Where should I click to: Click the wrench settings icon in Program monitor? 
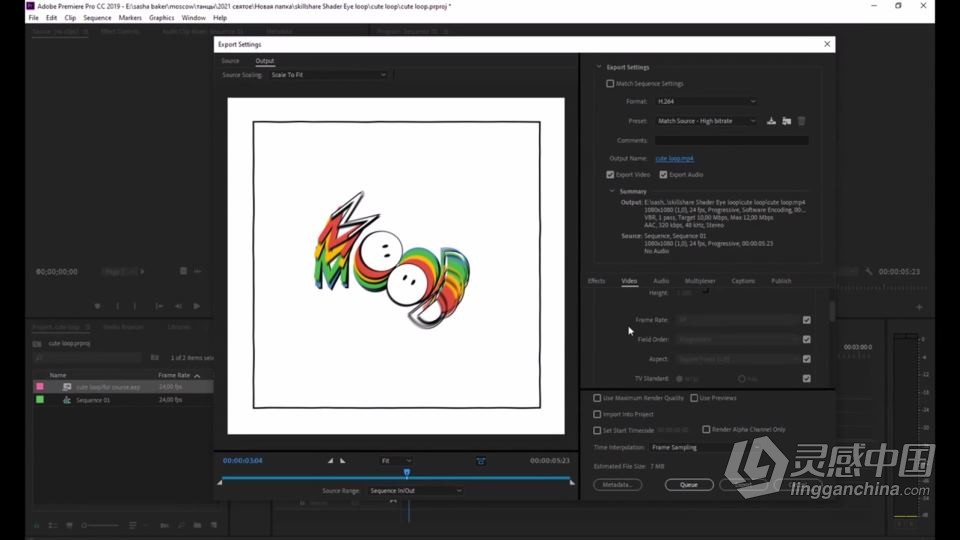[869, 271]
